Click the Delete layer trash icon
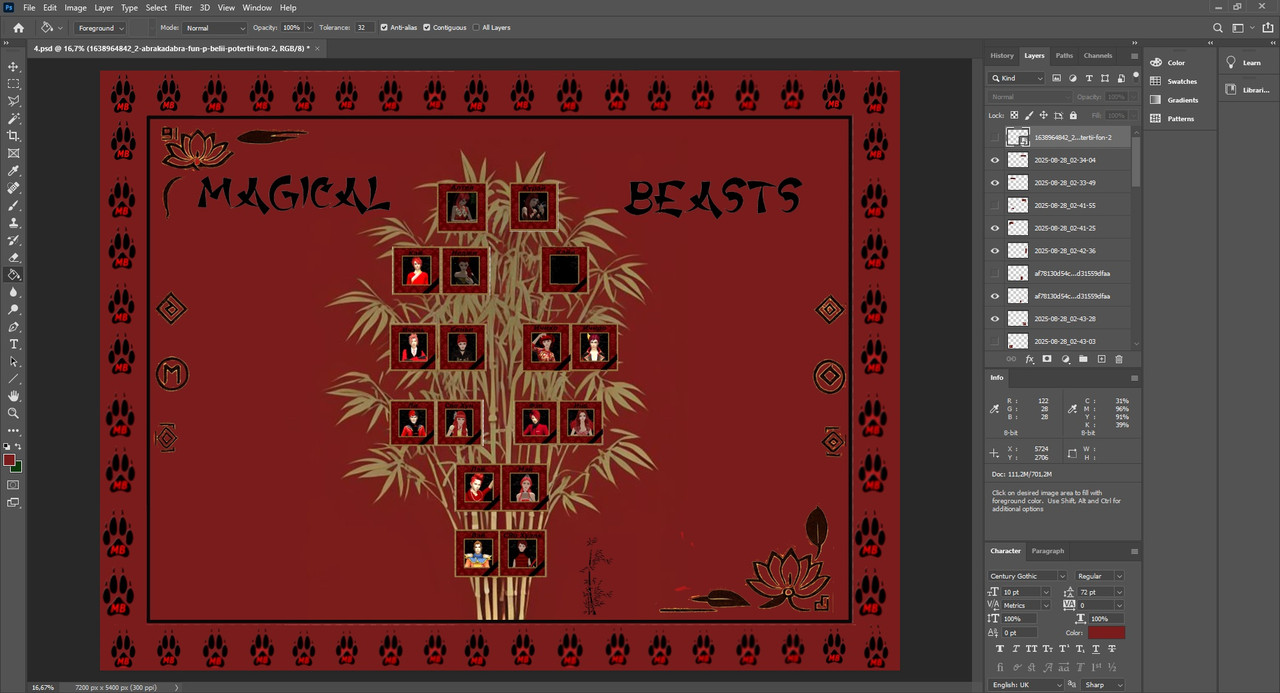The image size is (1280, 693). click(1119, 359)
